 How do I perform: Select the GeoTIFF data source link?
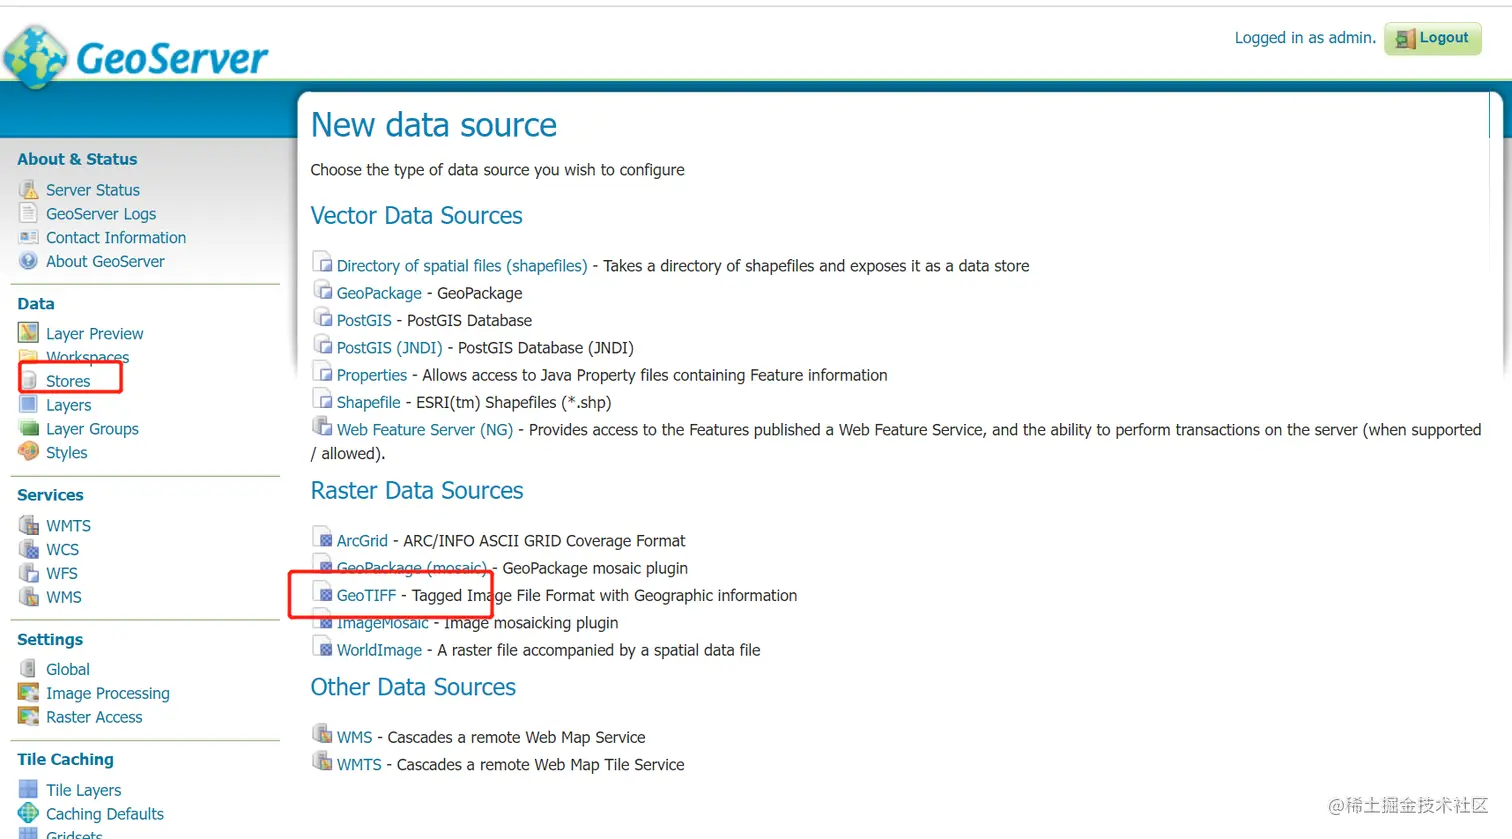tap(366, 595)
